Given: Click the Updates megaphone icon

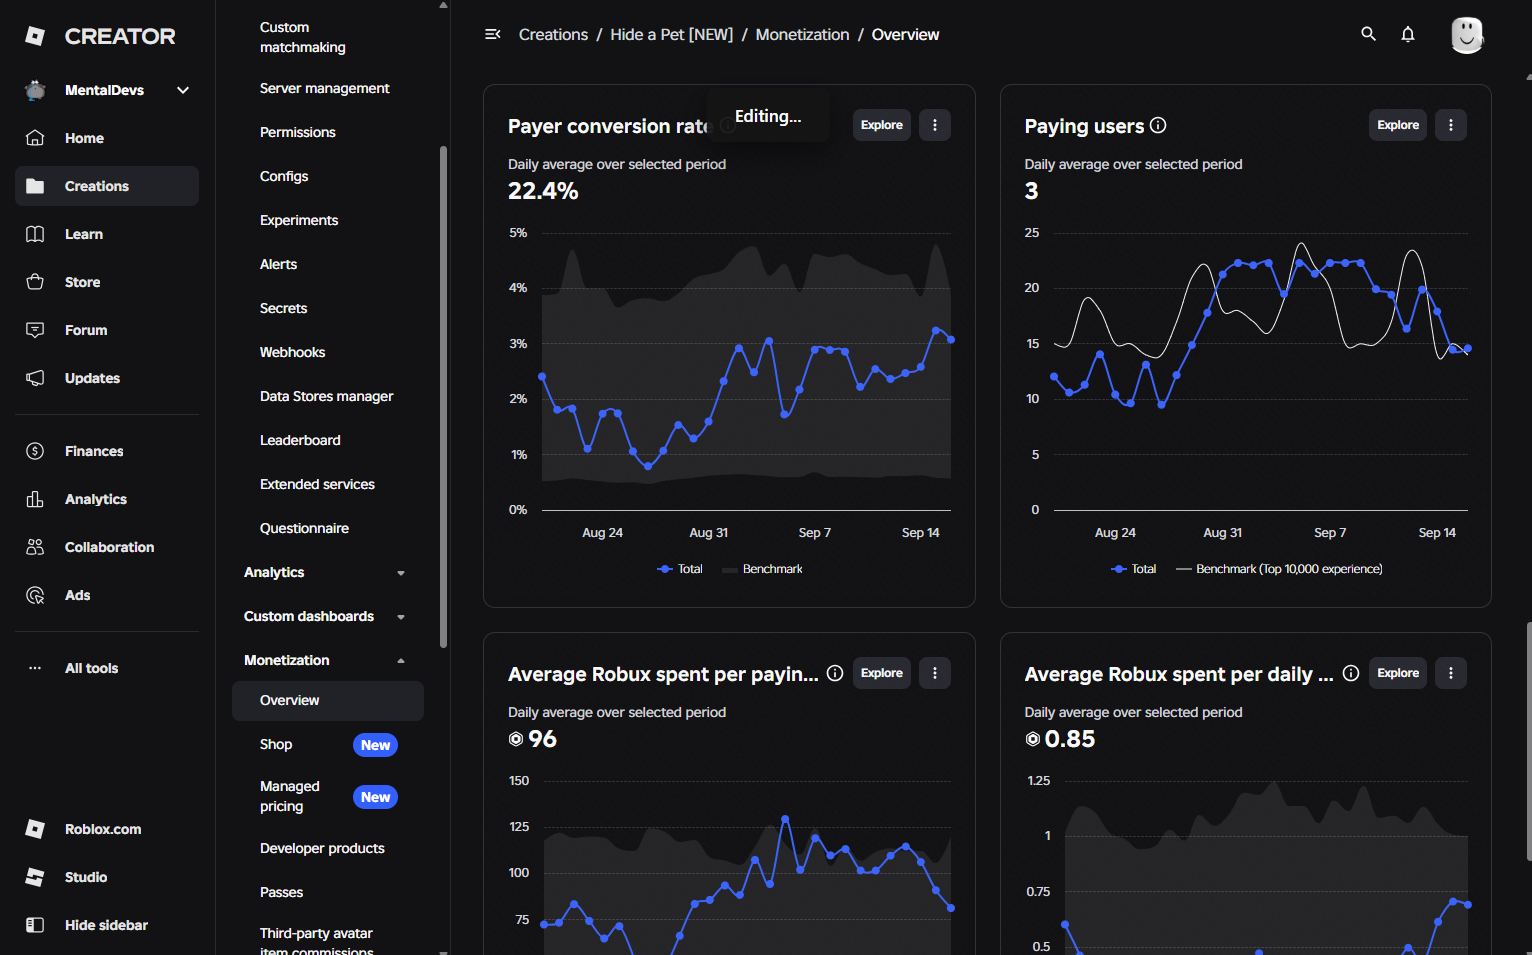Looking at the screenshot, I should (35, 378).
